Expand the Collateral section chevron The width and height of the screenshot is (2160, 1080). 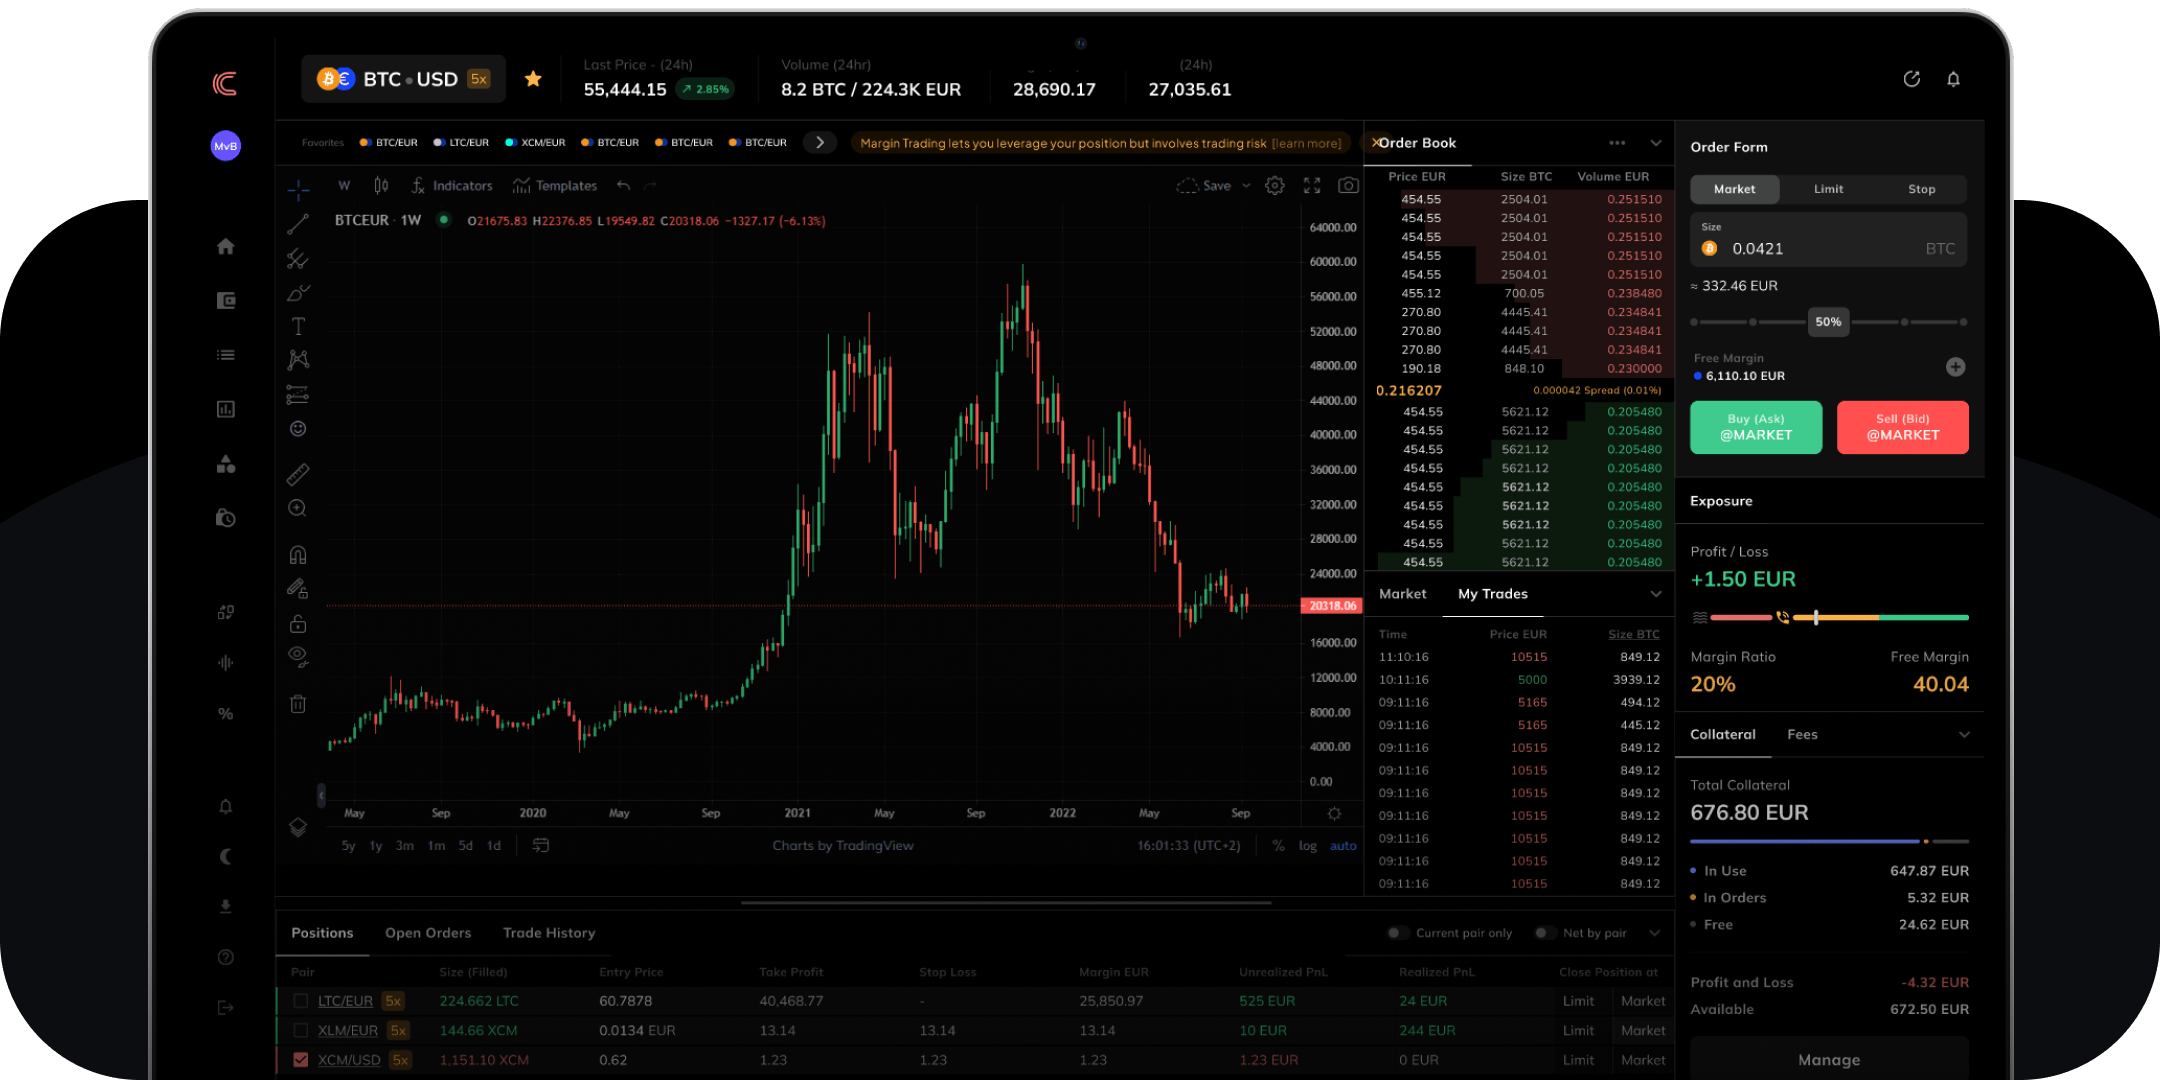click(x=1964, y=734)
